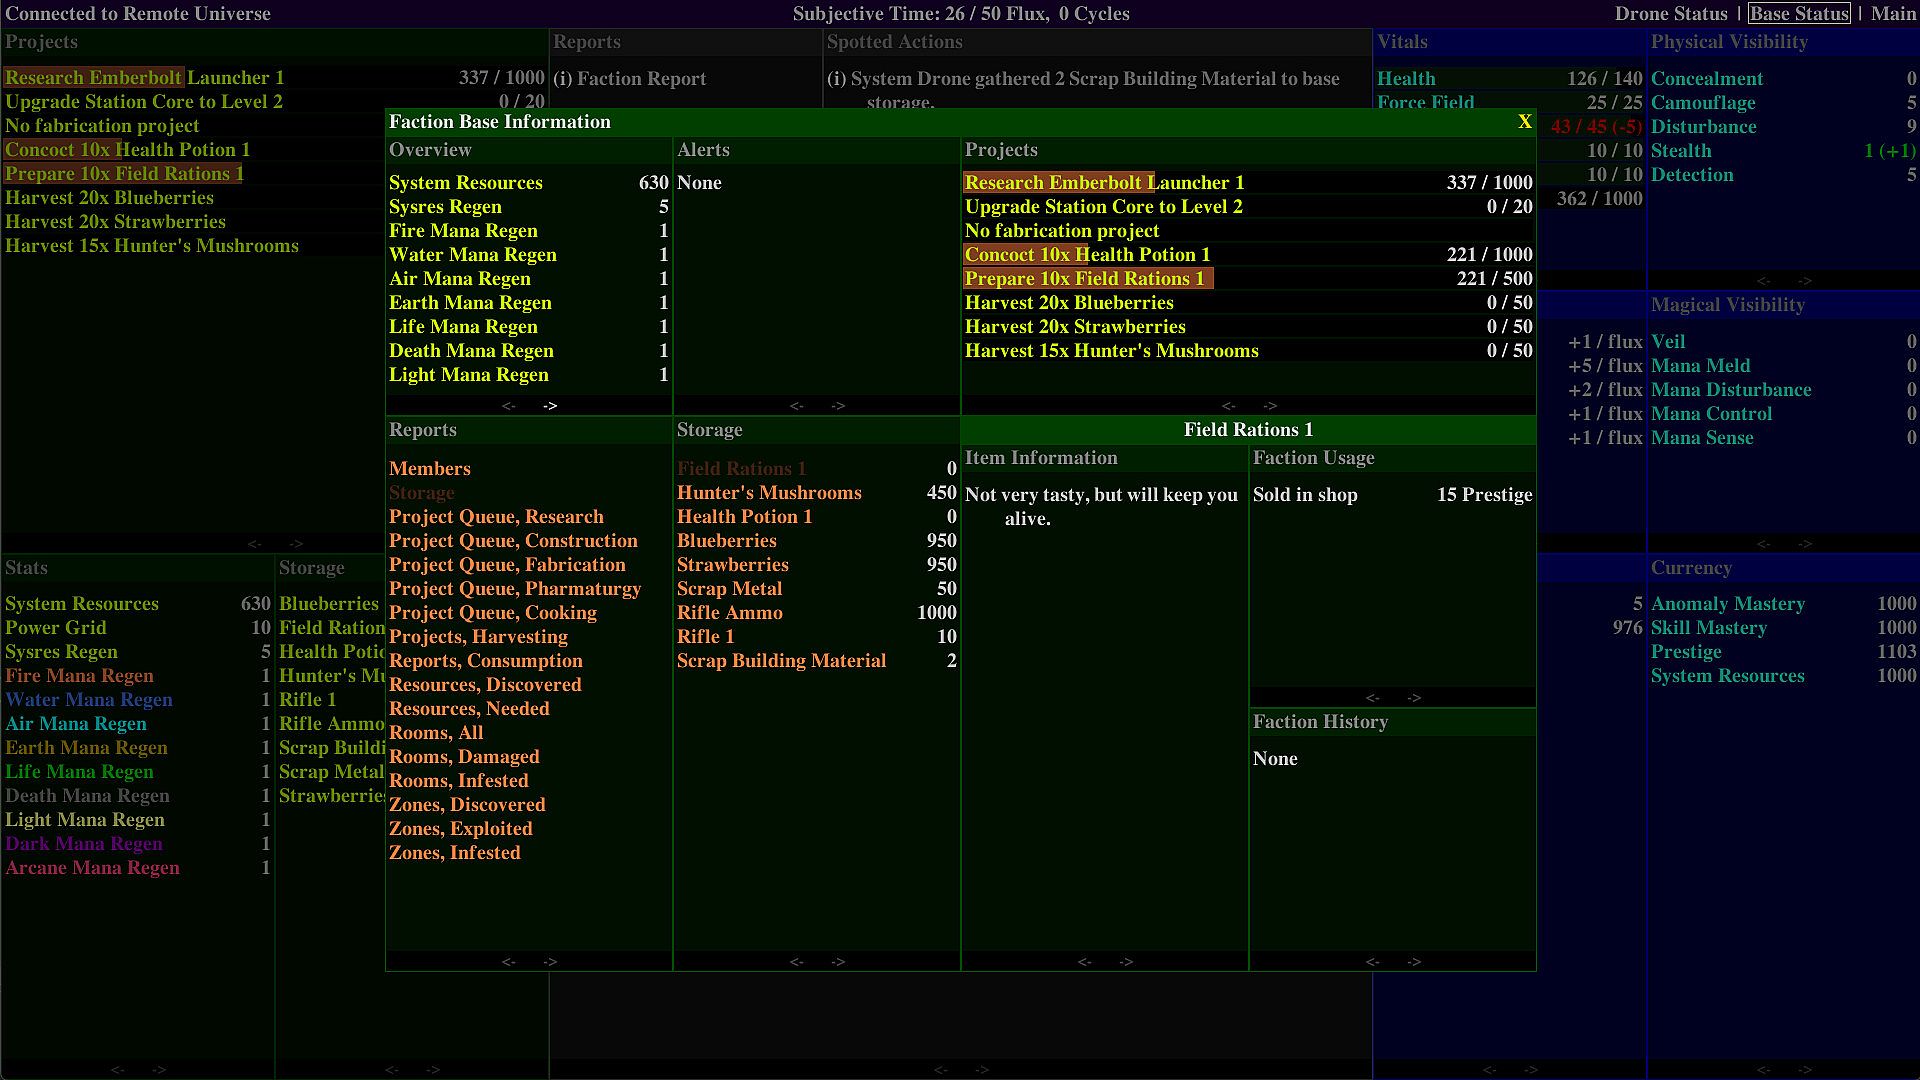
Task: Select Prepare 10x Field Rations 1 project
Action: 1087,279
